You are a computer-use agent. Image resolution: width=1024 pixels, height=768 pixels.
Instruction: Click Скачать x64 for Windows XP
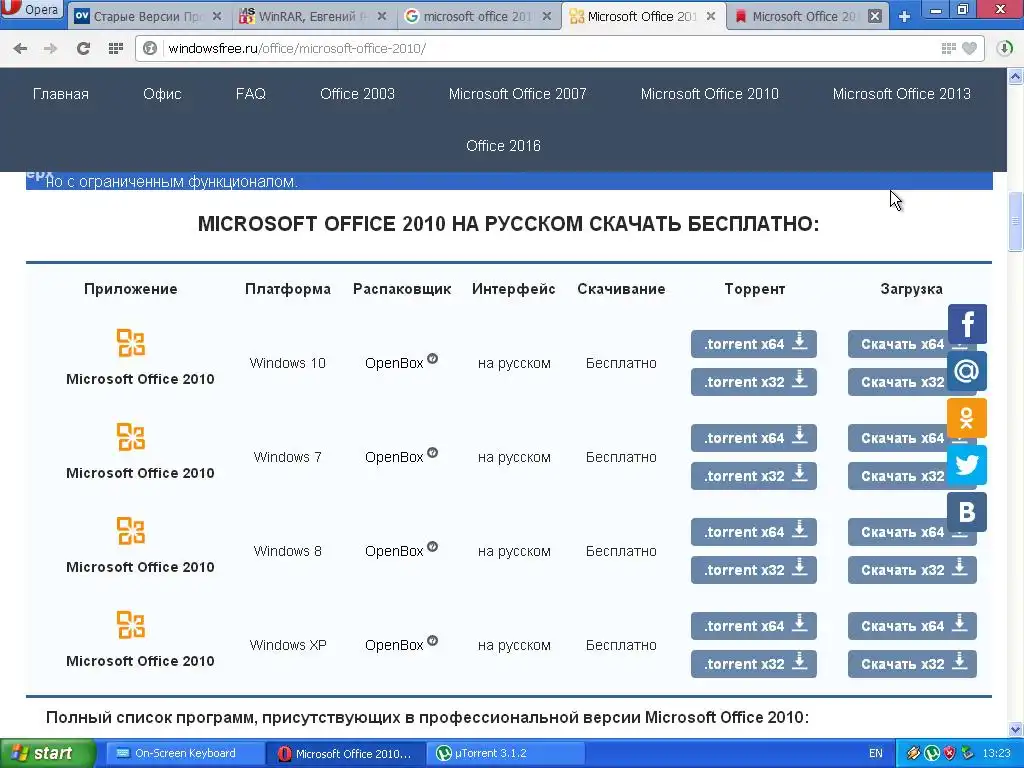pos(912,626)
